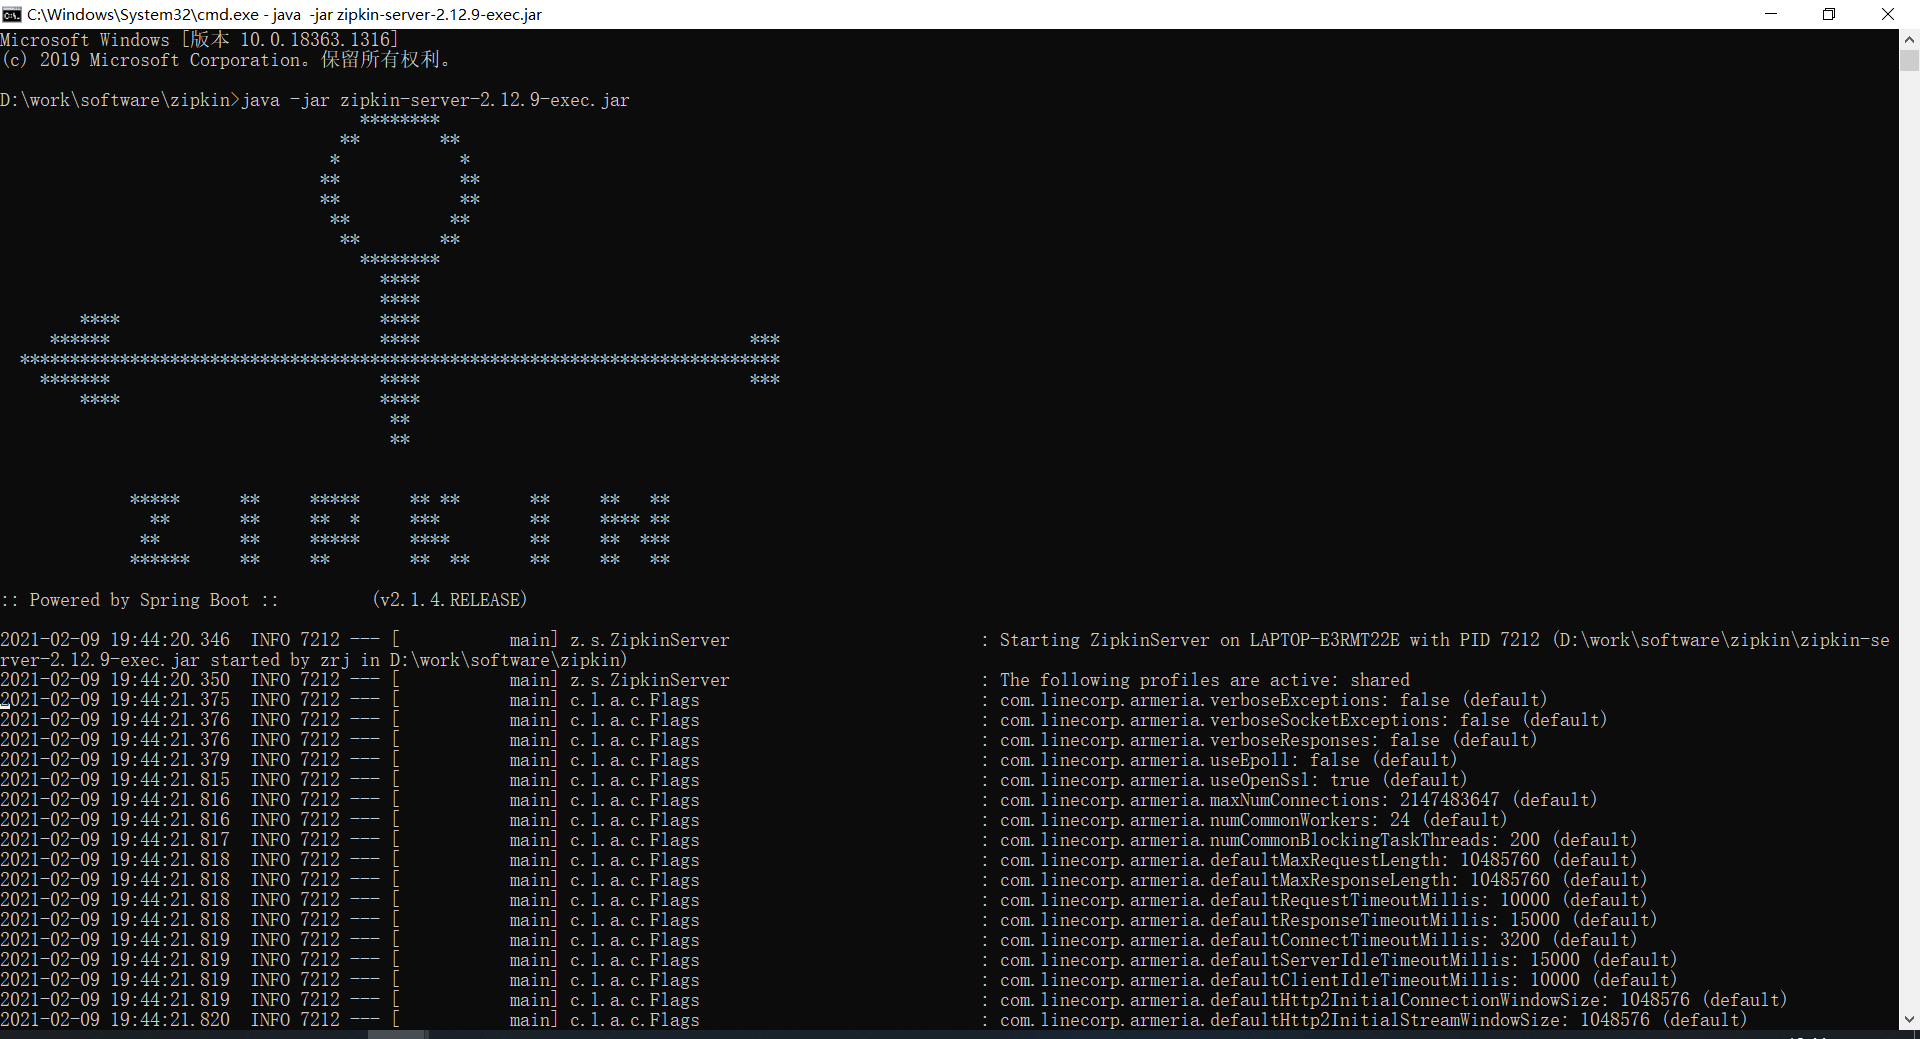Click the 'numCommonWorkers: 24 (default)' log entry
Image resolution: width=1920 pixels, height=1039 pixels.
pos(1254,820)
